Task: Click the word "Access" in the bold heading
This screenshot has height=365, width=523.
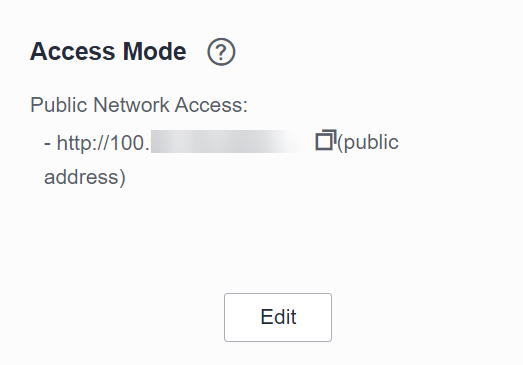Action: [x=72, y=51]
